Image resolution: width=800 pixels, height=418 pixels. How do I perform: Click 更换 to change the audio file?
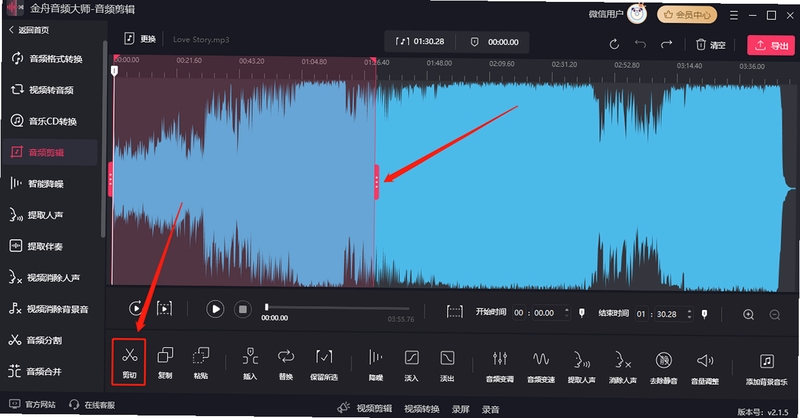140,39
